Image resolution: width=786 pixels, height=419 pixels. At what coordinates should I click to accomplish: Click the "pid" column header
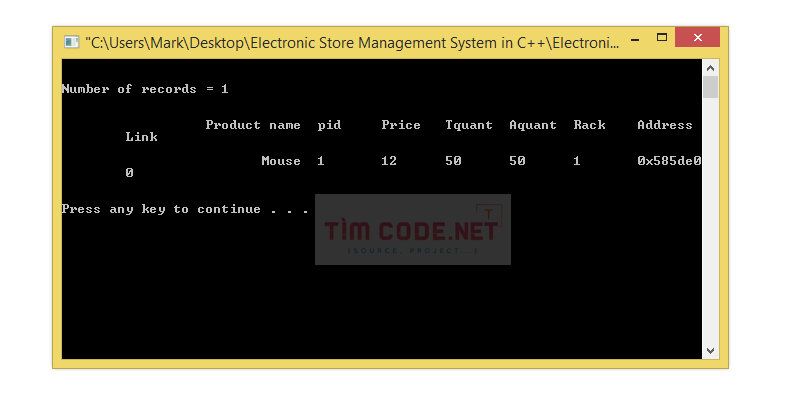click(329, 125)
